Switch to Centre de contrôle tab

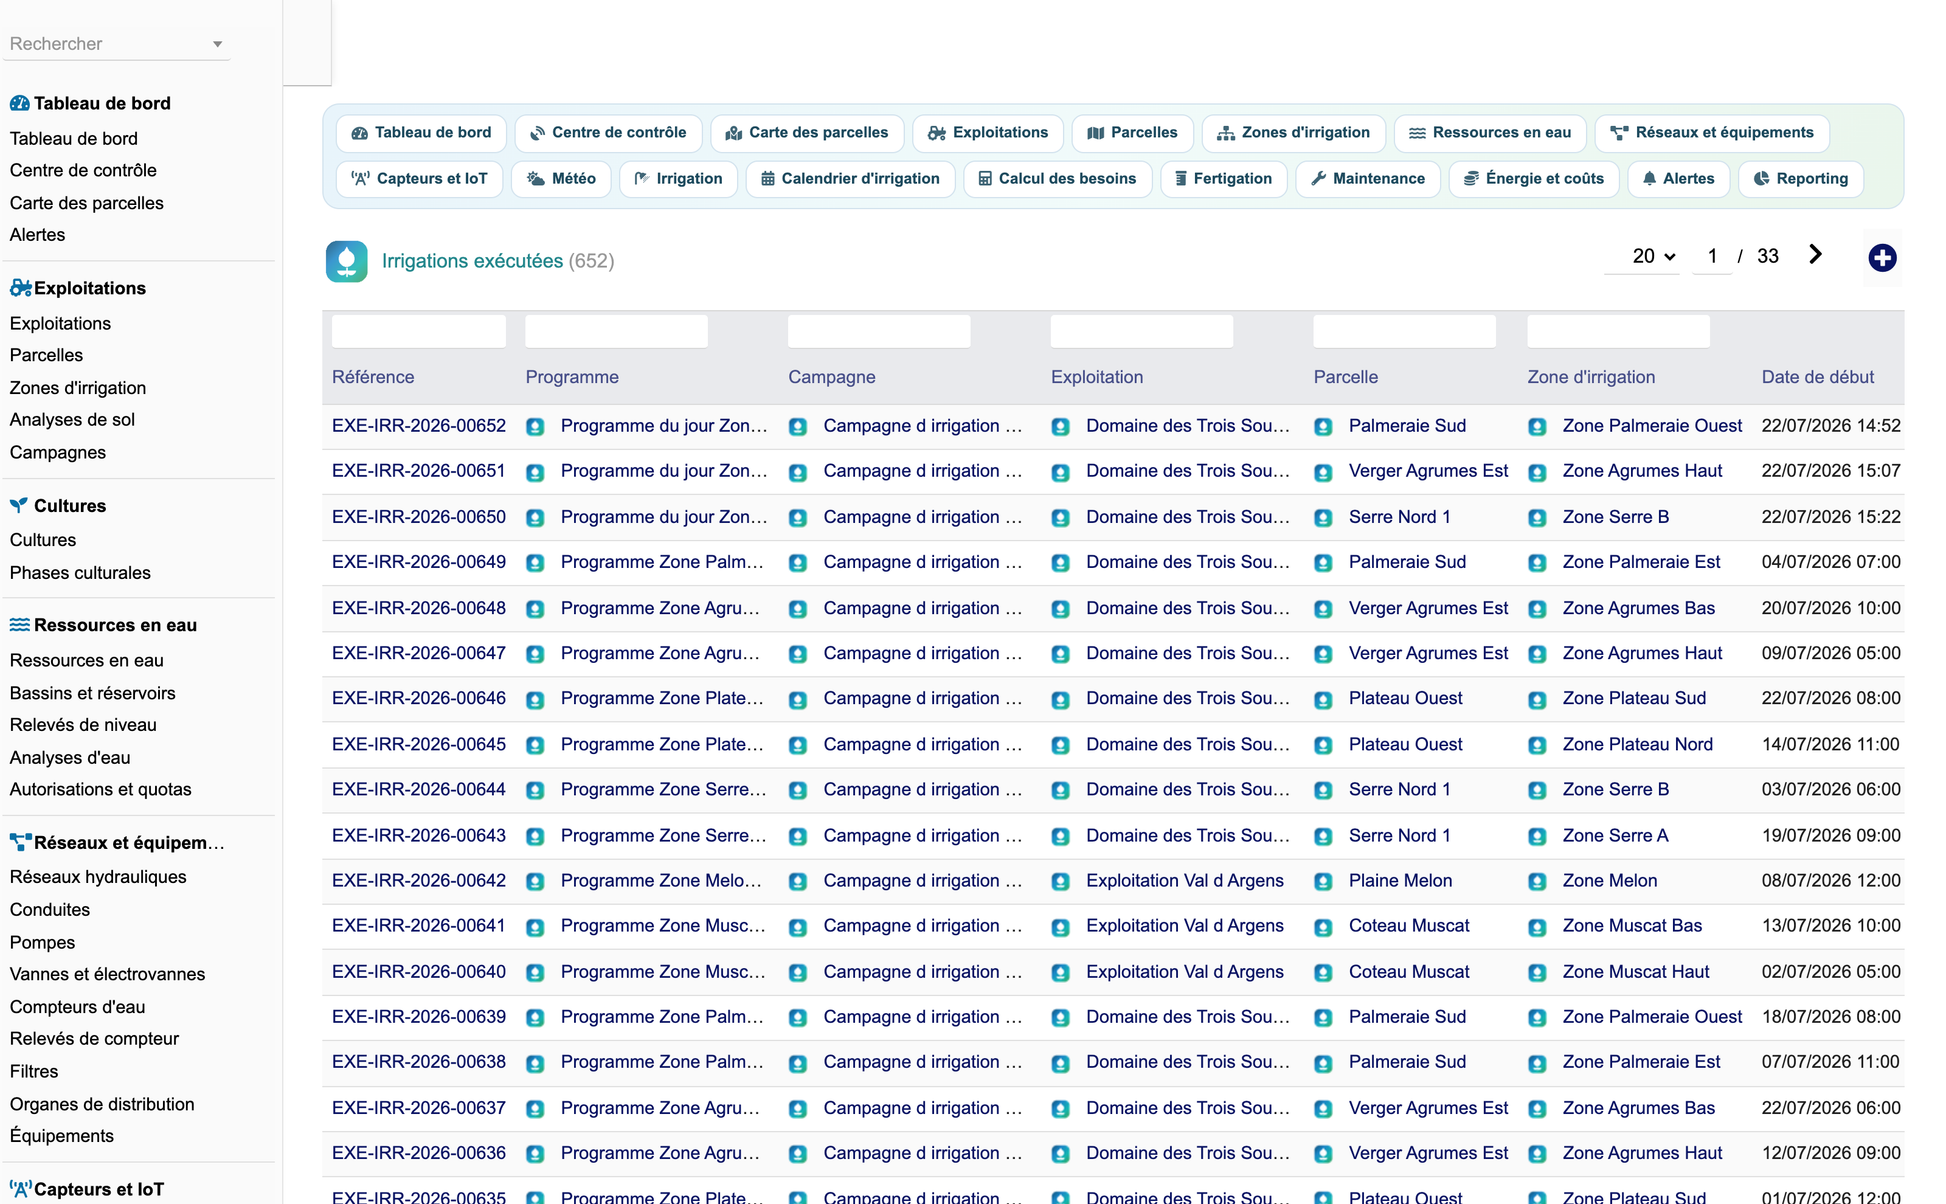tap(608, 133)
